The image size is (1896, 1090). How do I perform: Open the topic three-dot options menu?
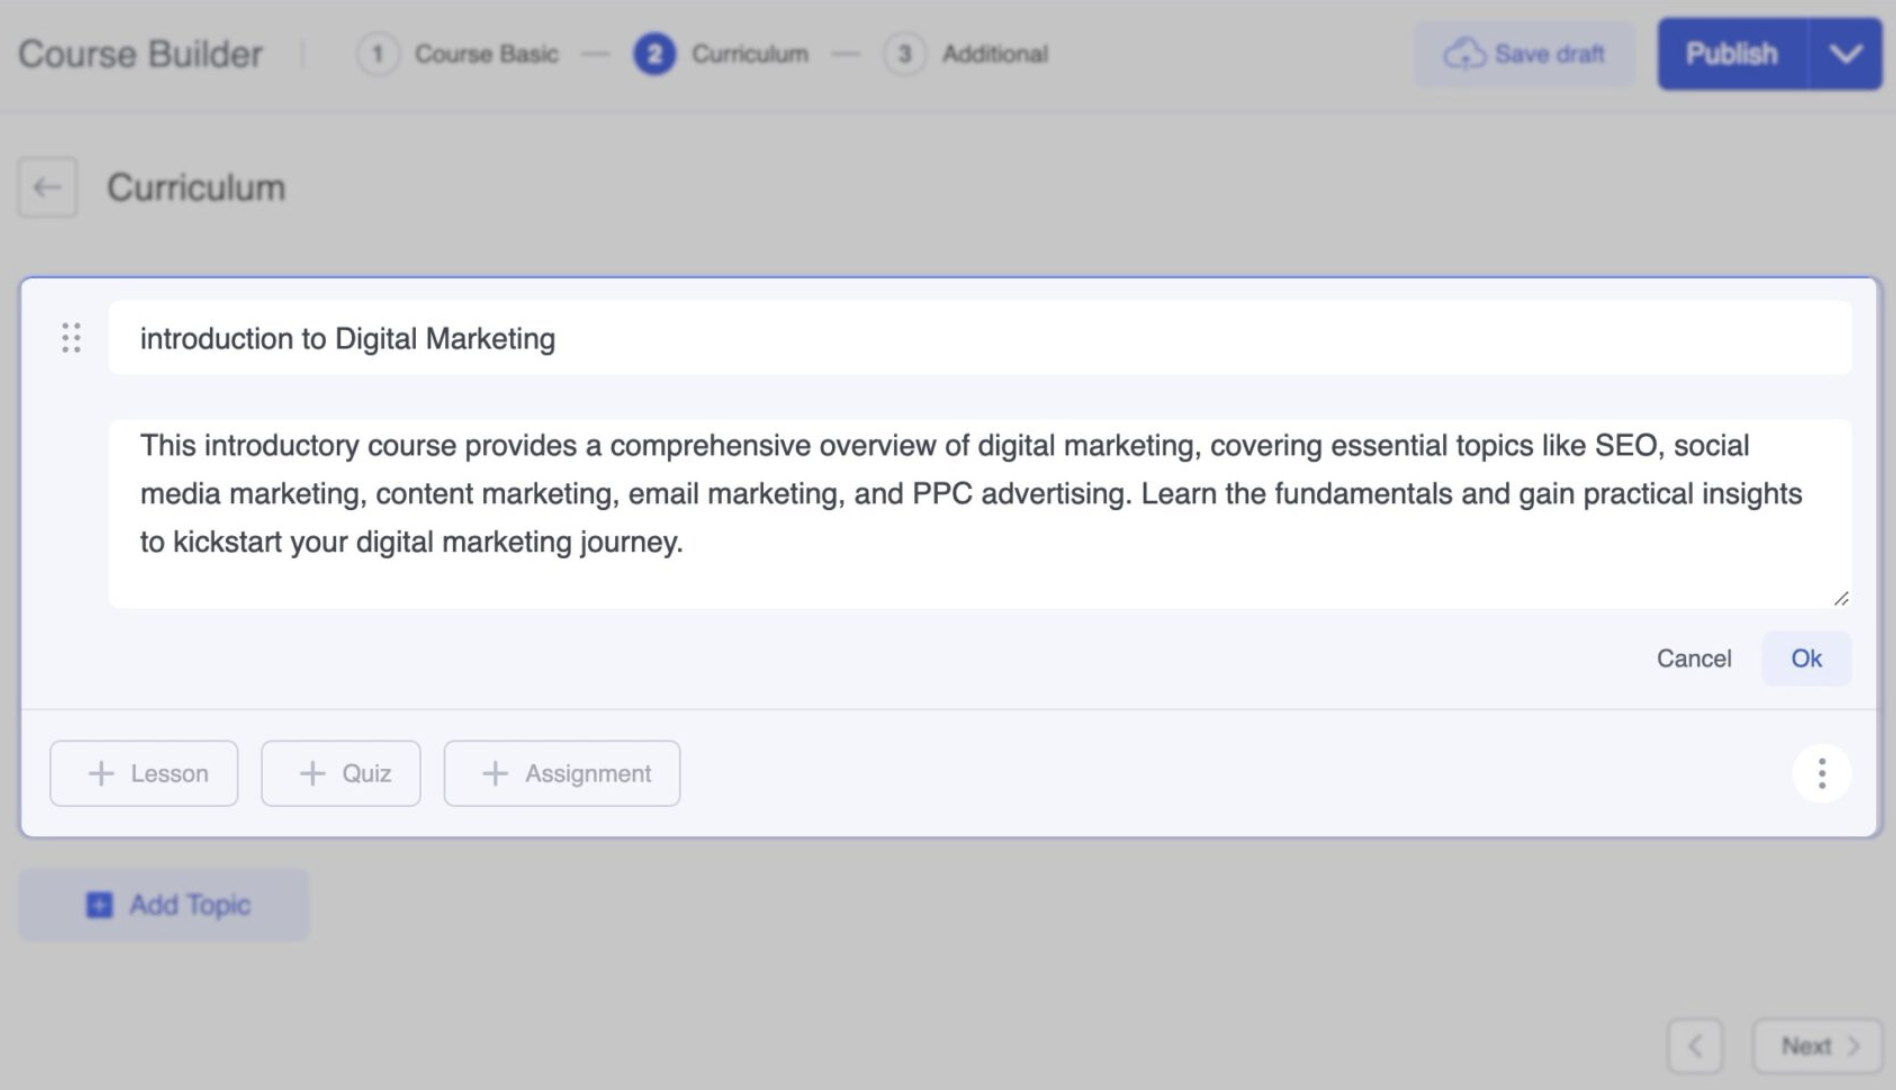pos(1821,773)
